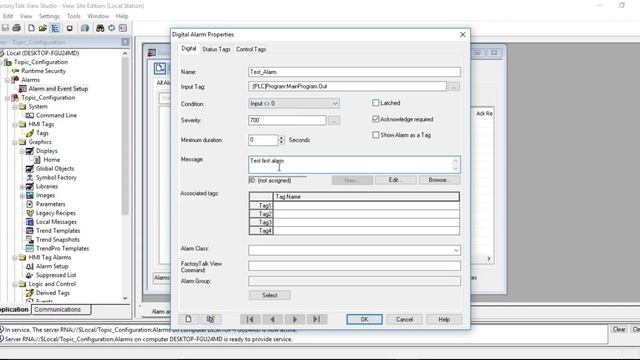Image resolution: width=640 pixels, height=360 pixels.
Task: Select the Digital tab
Action: click(189, 49)
